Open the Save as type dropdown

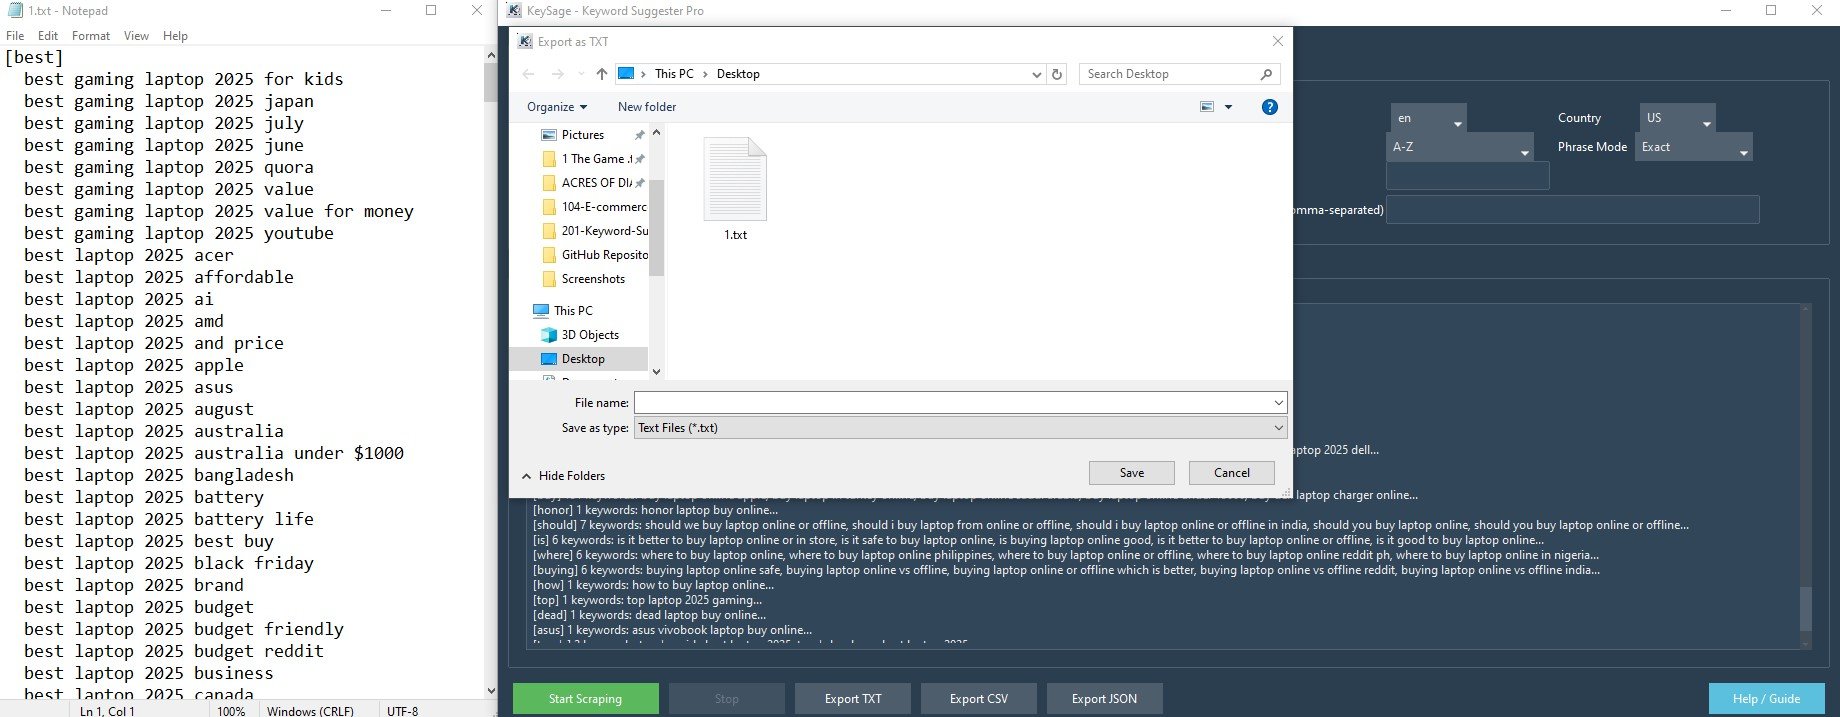pyautogui.click(x=1278, y=428)
